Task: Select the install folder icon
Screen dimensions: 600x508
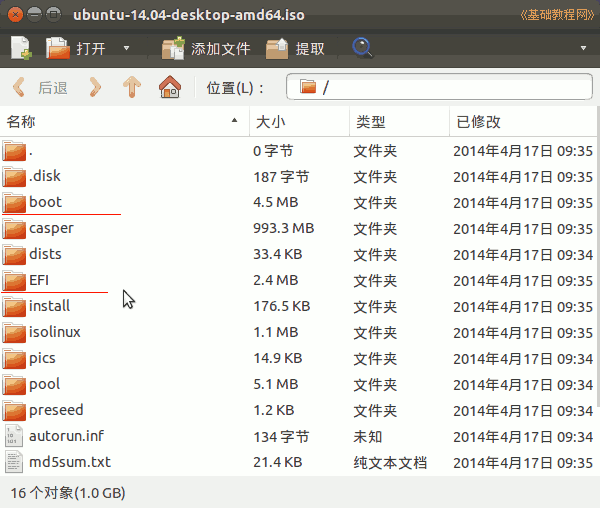Action: [14, 306]
